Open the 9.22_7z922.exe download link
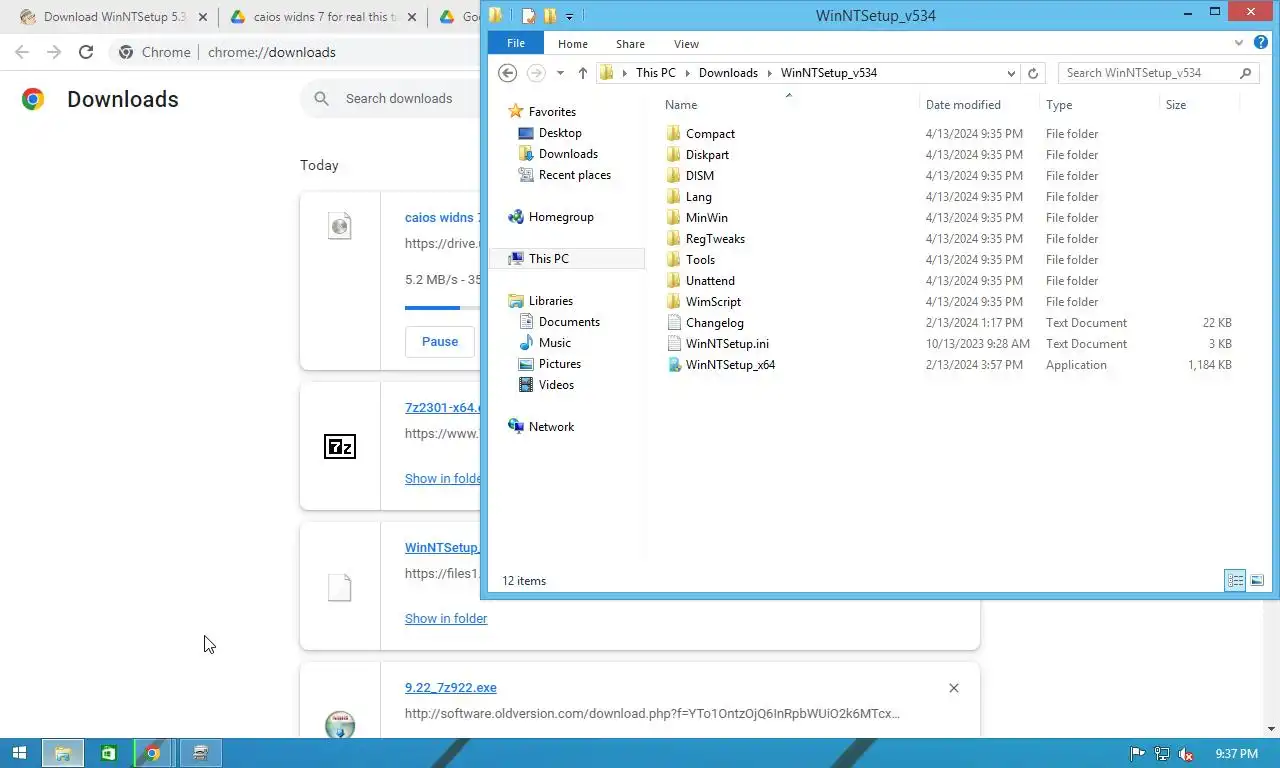Screen dimensions: 1280x768 pyautogui.click(x=450, y=688)
